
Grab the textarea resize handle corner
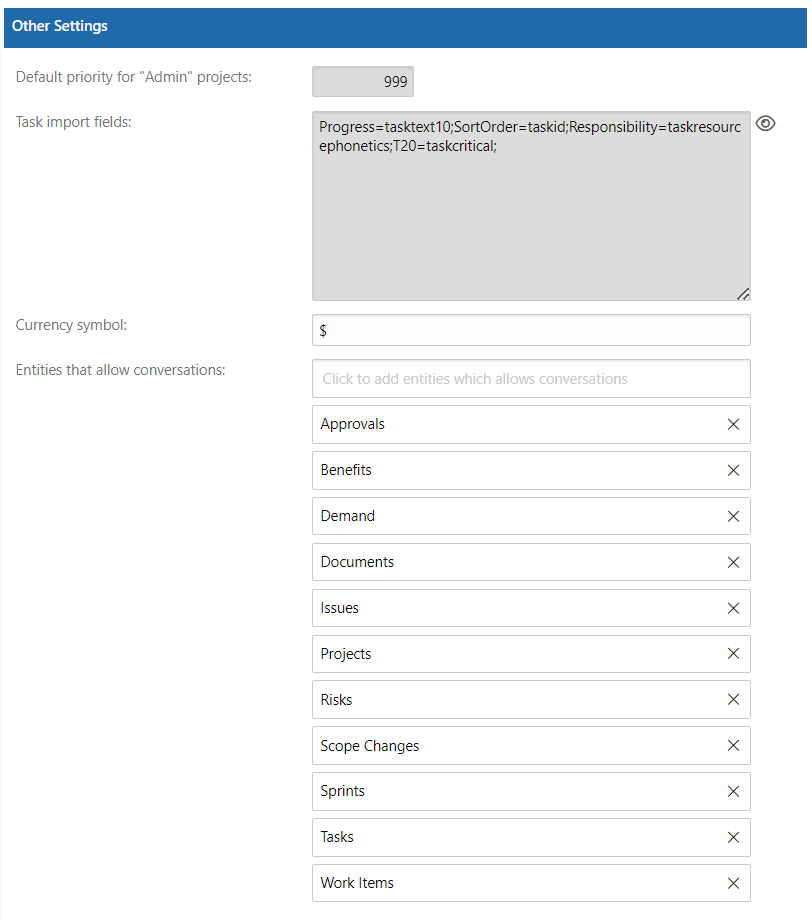[743, 294]
